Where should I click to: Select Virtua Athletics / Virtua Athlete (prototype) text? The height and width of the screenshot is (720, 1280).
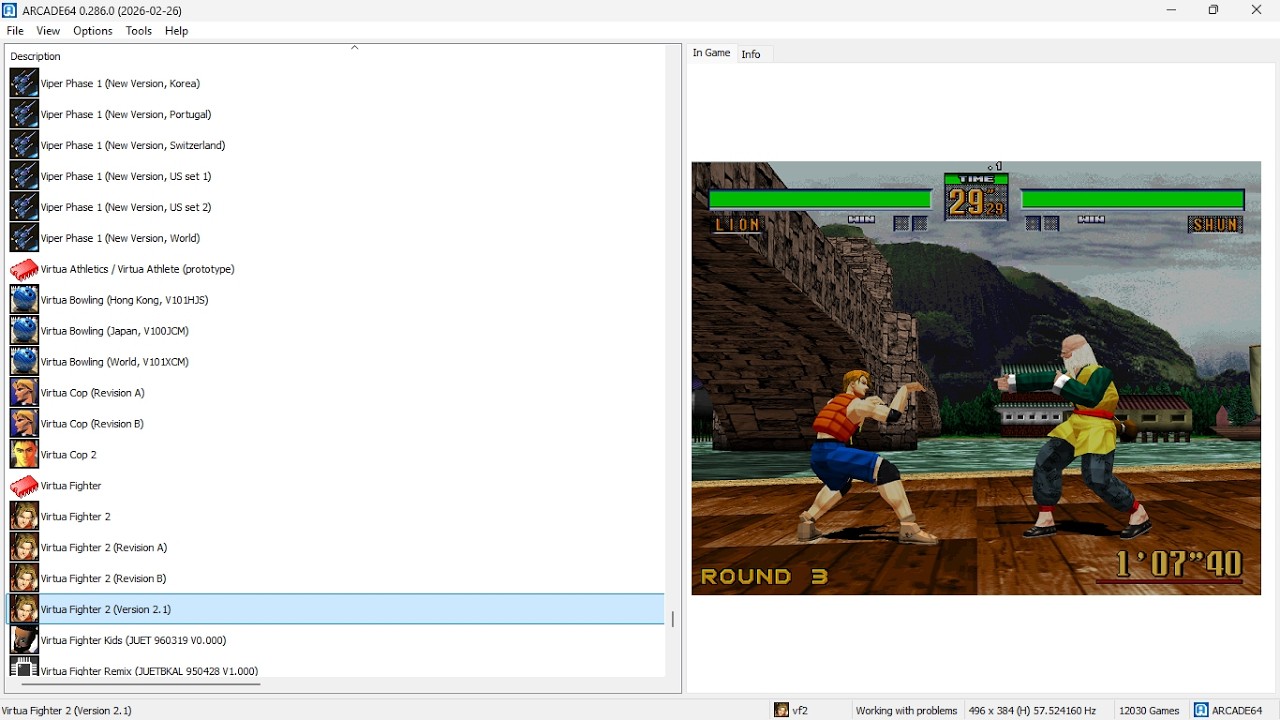coord(138,270)
